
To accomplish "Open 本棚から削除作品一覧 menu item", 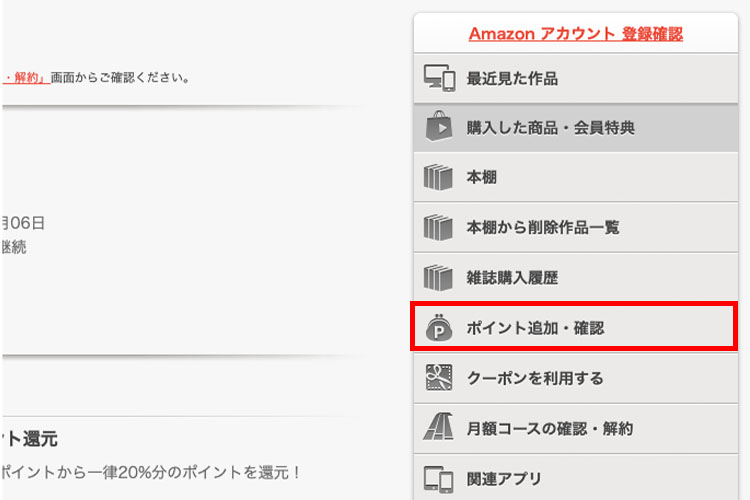I will [543, 228].
